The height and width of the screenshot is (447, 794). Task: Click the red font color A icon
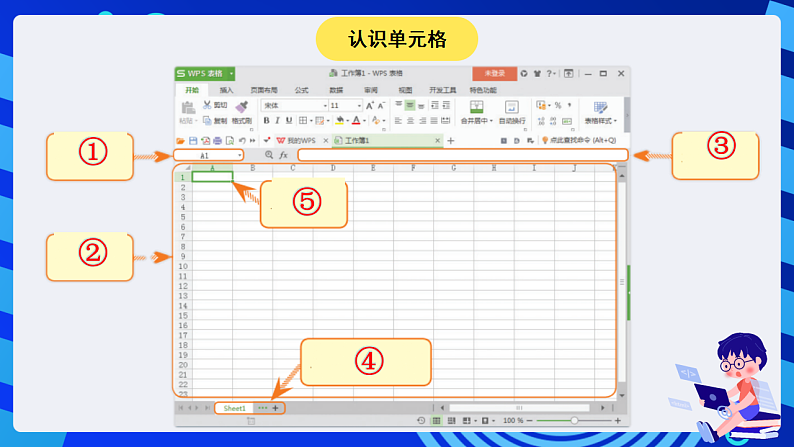pos(356,120)
